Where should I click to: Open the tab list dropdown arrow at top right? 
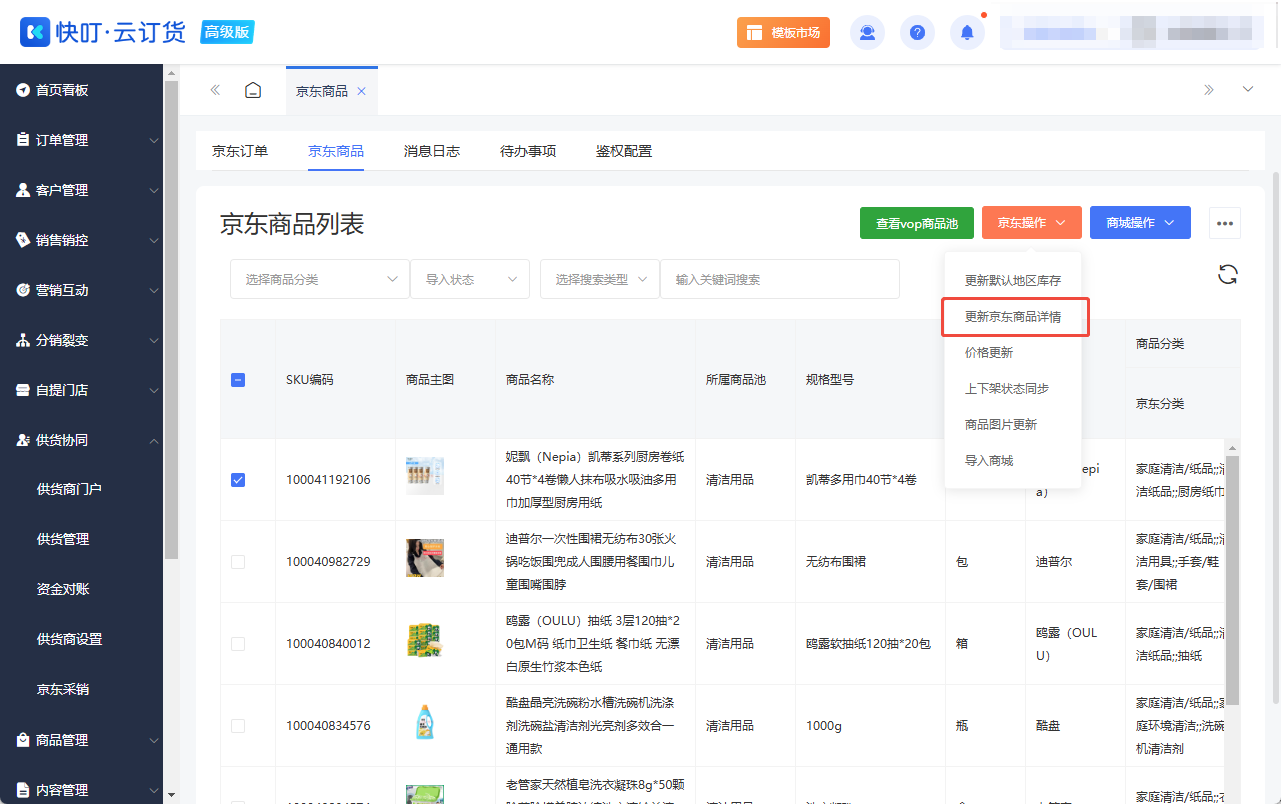tap(1248, 90)
